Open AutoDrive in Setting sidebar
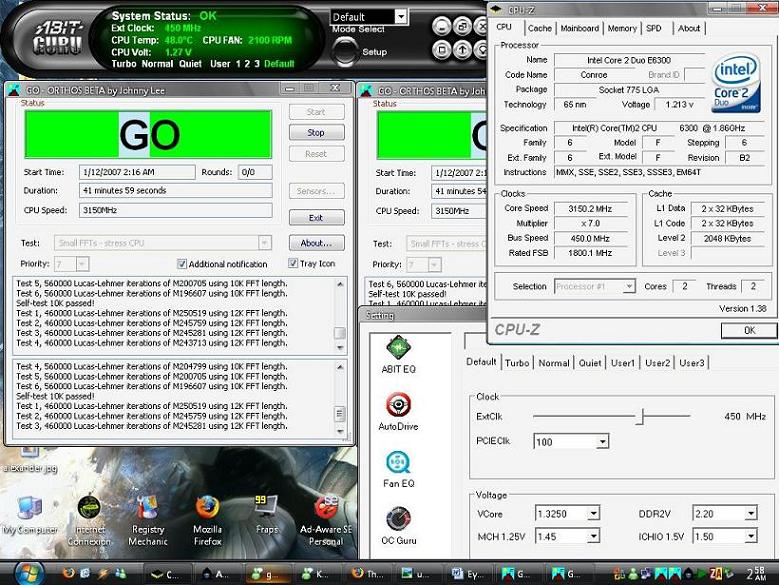This screenshot has height=585, width=779. (398, 411)
